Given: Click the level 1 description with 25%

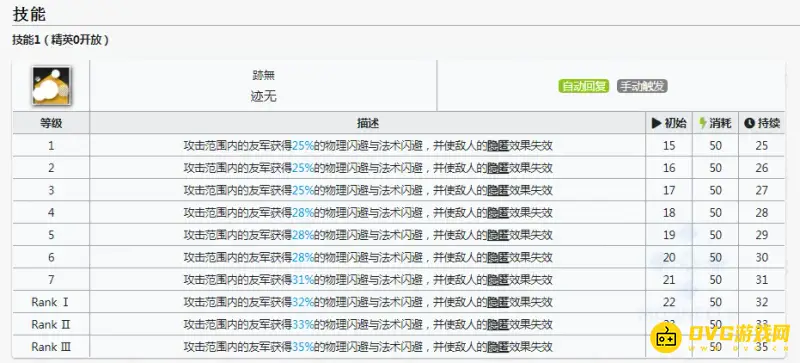Looking at the screenshot, I should click(368, 146).
